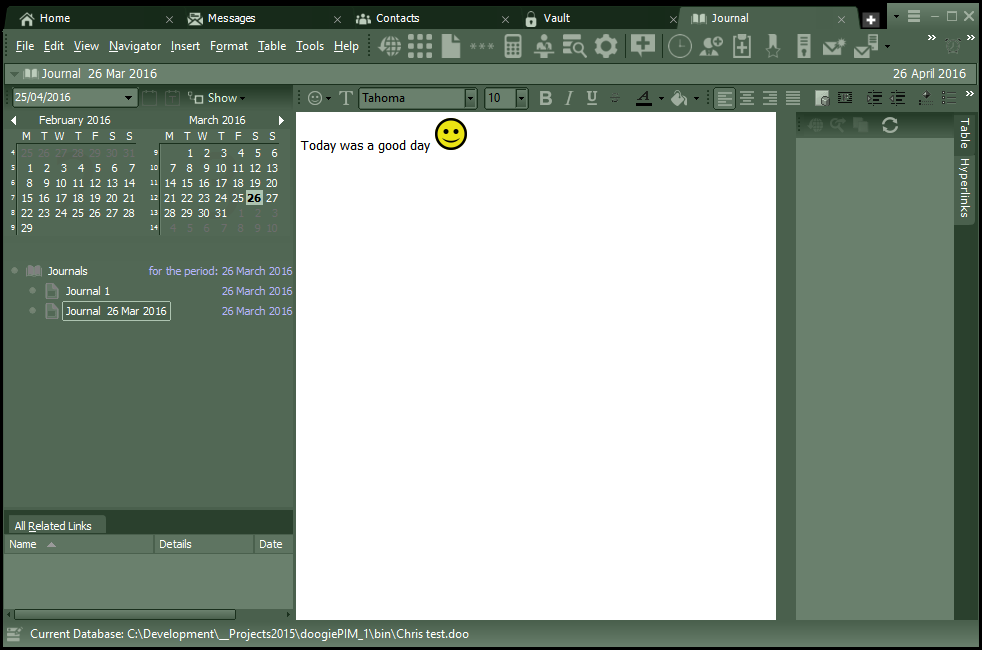The height and width of the screenshot is (650, 982).
Task: Click the speech bubble plus icon
Action: click(643, 45)
